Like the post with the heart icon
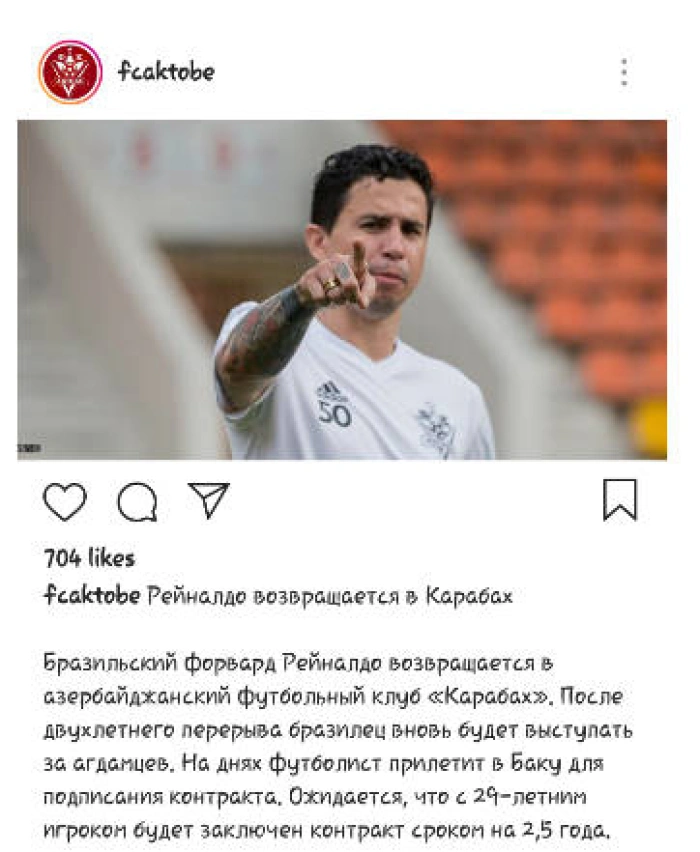The image size is (700, 852). 65,501
